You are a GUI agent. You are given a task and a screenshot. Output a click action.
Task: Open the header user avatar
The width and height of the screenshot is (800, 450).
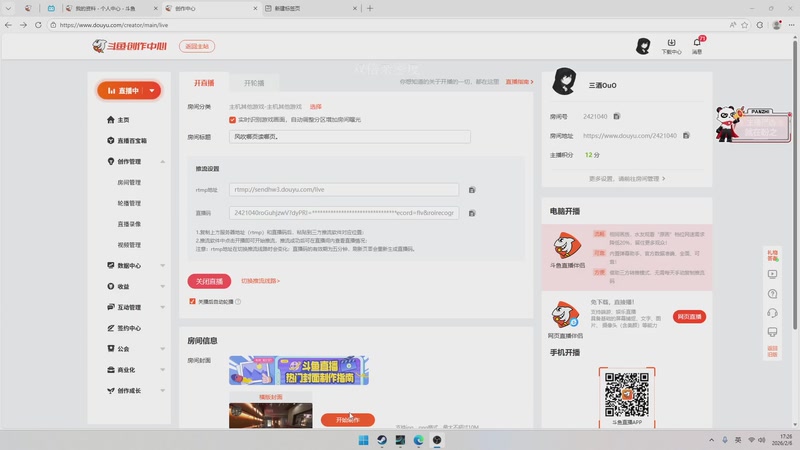643,46
